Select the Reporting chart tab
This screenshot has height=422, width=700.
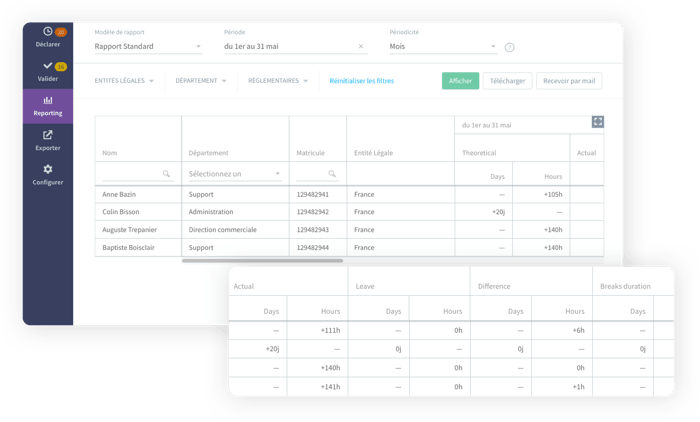pyautogui.click(x=48, y=106)
